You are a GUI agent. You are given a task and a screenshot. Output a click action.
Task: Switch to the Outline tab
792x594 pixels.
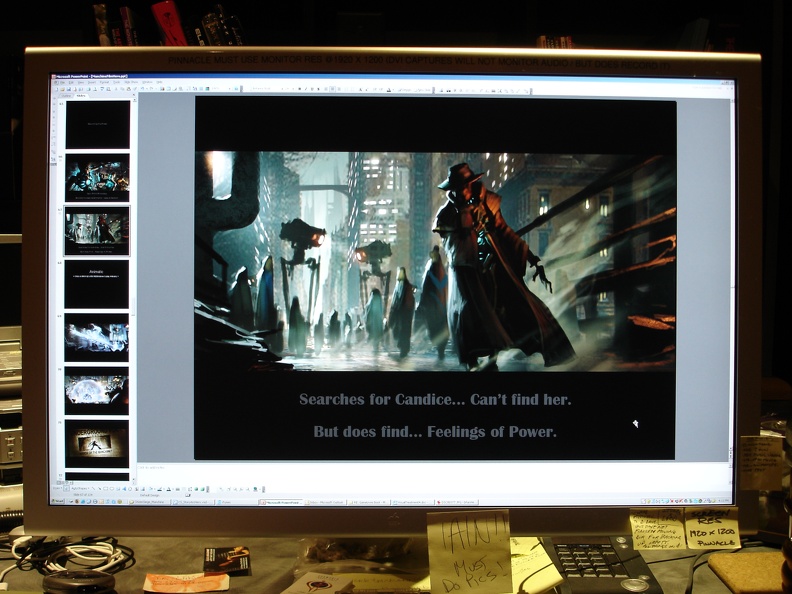click(x=66, y=96)
